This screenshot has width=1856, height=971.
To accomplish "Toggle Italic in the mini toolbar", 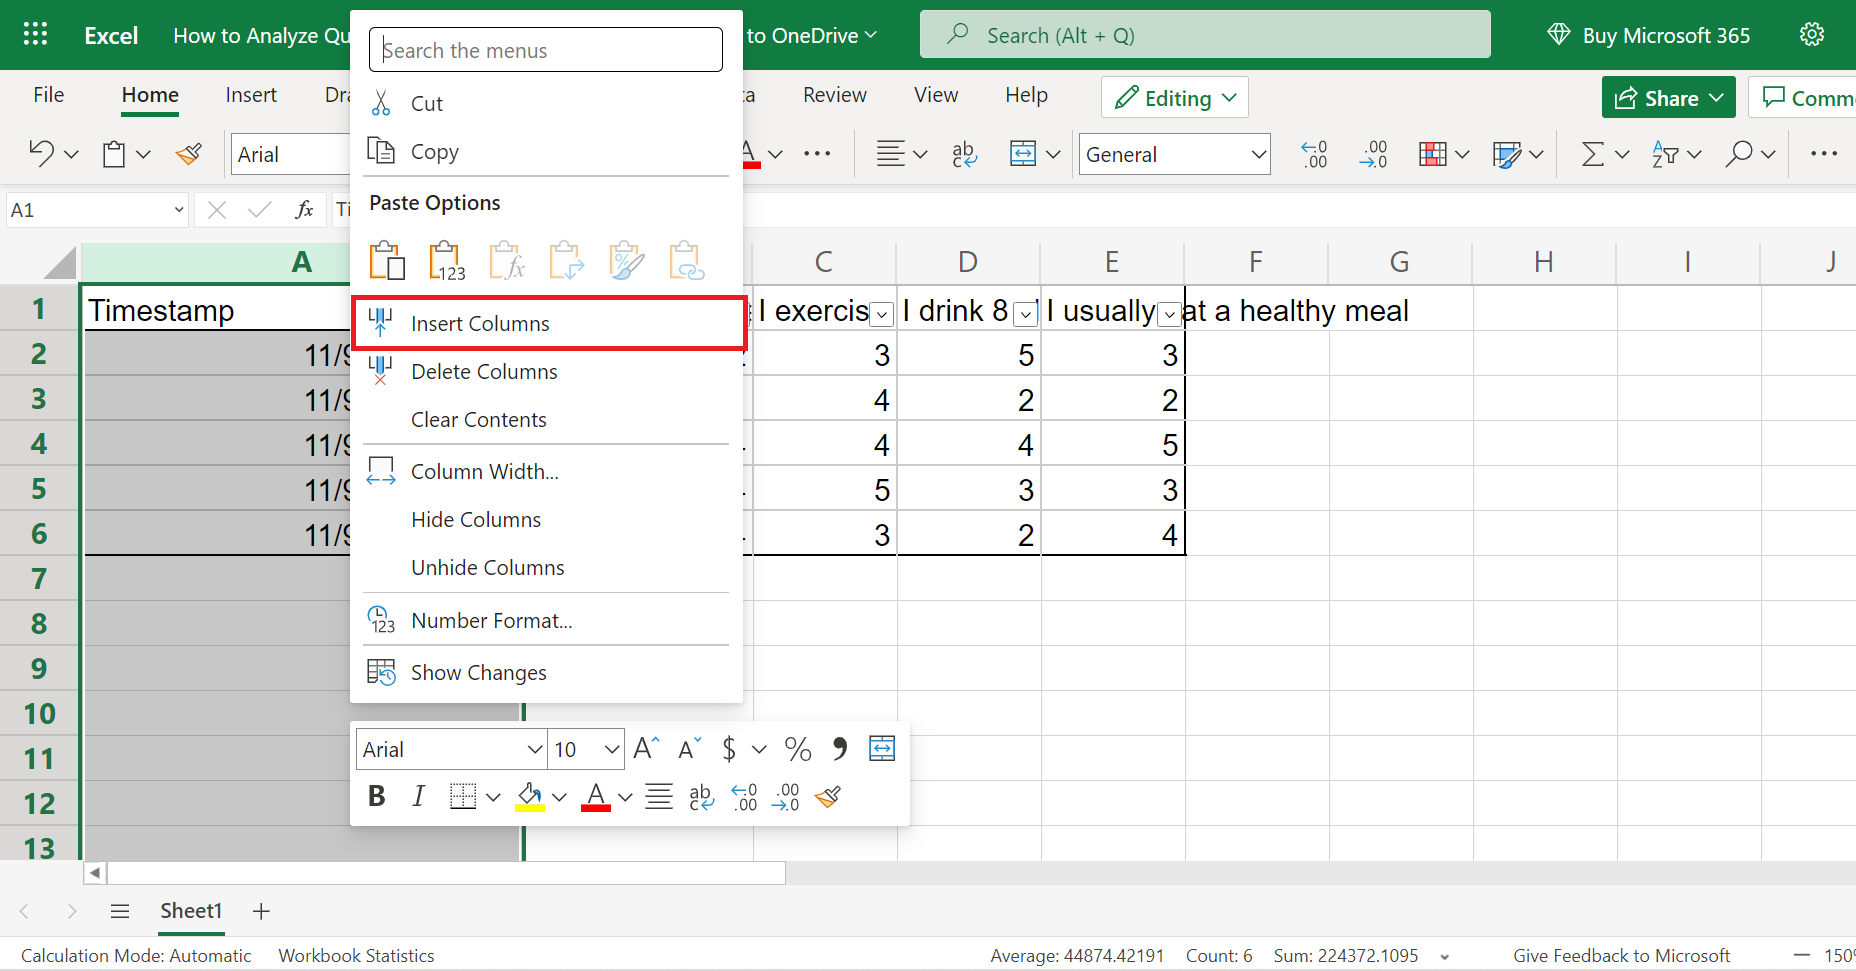I will point(418,796).
